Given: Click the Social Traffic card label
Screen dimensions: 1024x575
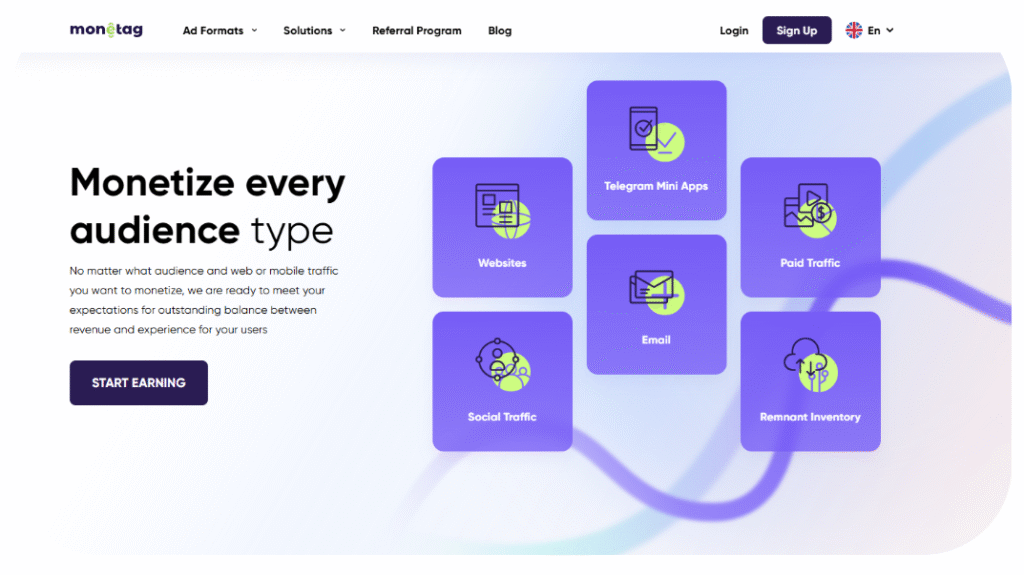Looking at the screenshot, I should tap(502, 417).
